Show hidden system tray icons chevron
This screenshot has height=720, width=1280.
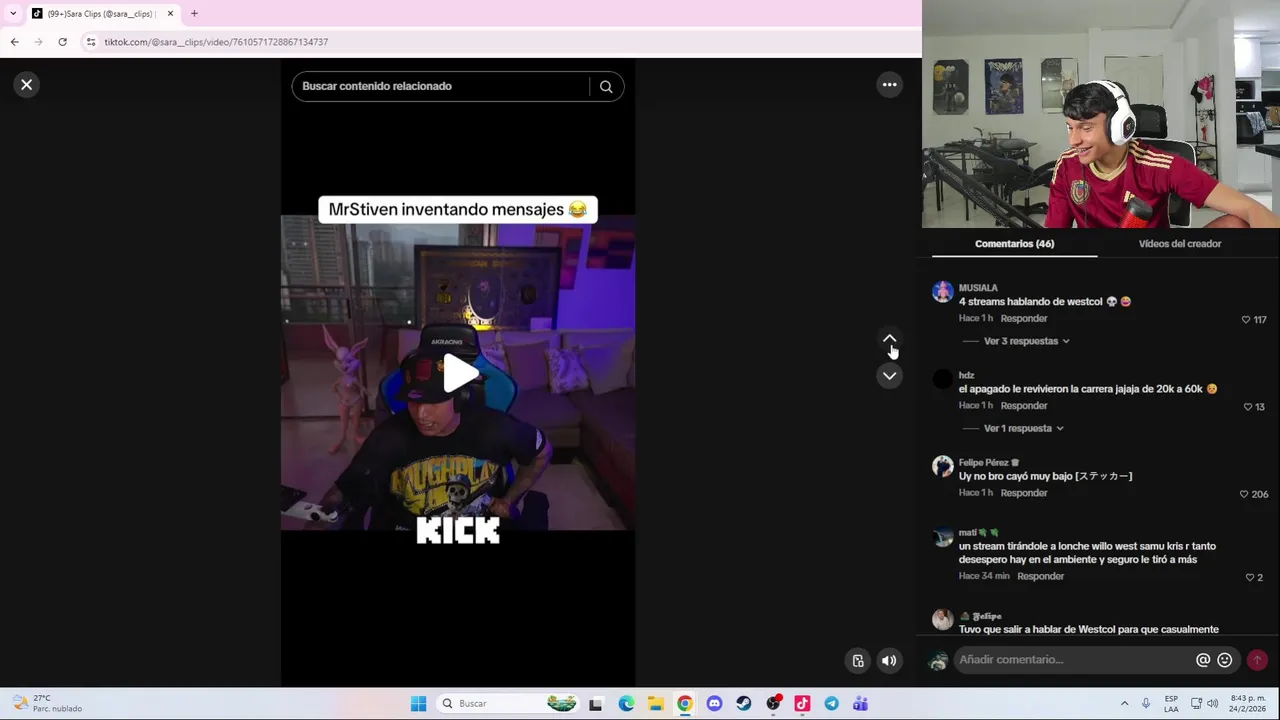click(x=1124, y=704)
